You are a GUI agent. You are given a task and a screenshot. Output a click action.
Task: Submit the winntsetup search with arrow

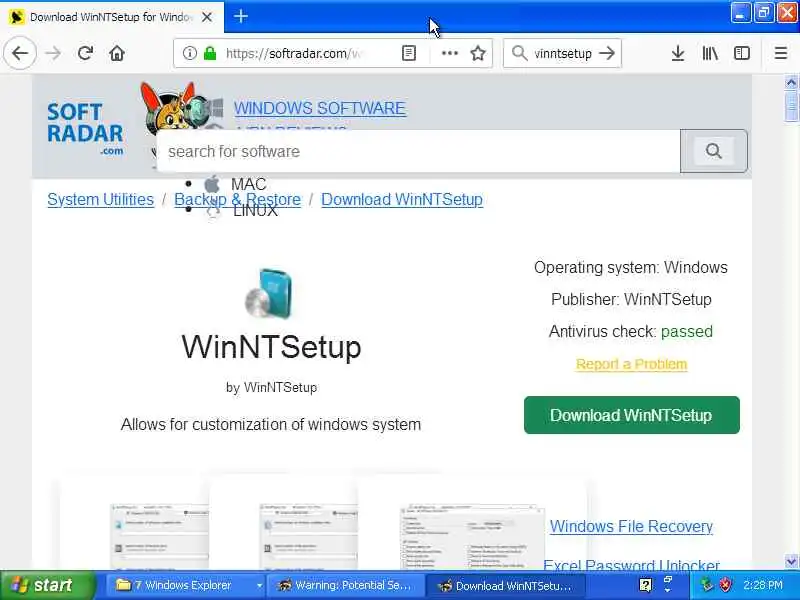[x=607, y=53]
